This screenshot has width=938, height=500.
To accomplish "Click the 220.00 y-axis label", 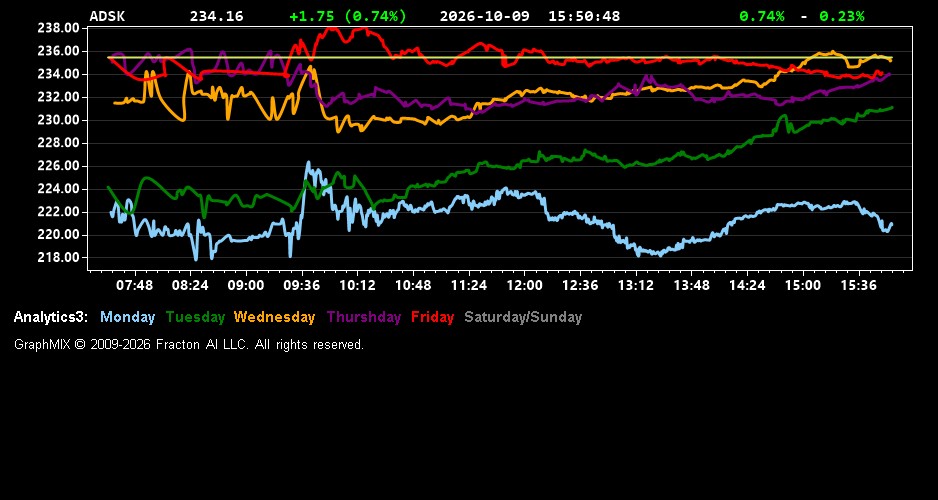I will tap(58, 234).
